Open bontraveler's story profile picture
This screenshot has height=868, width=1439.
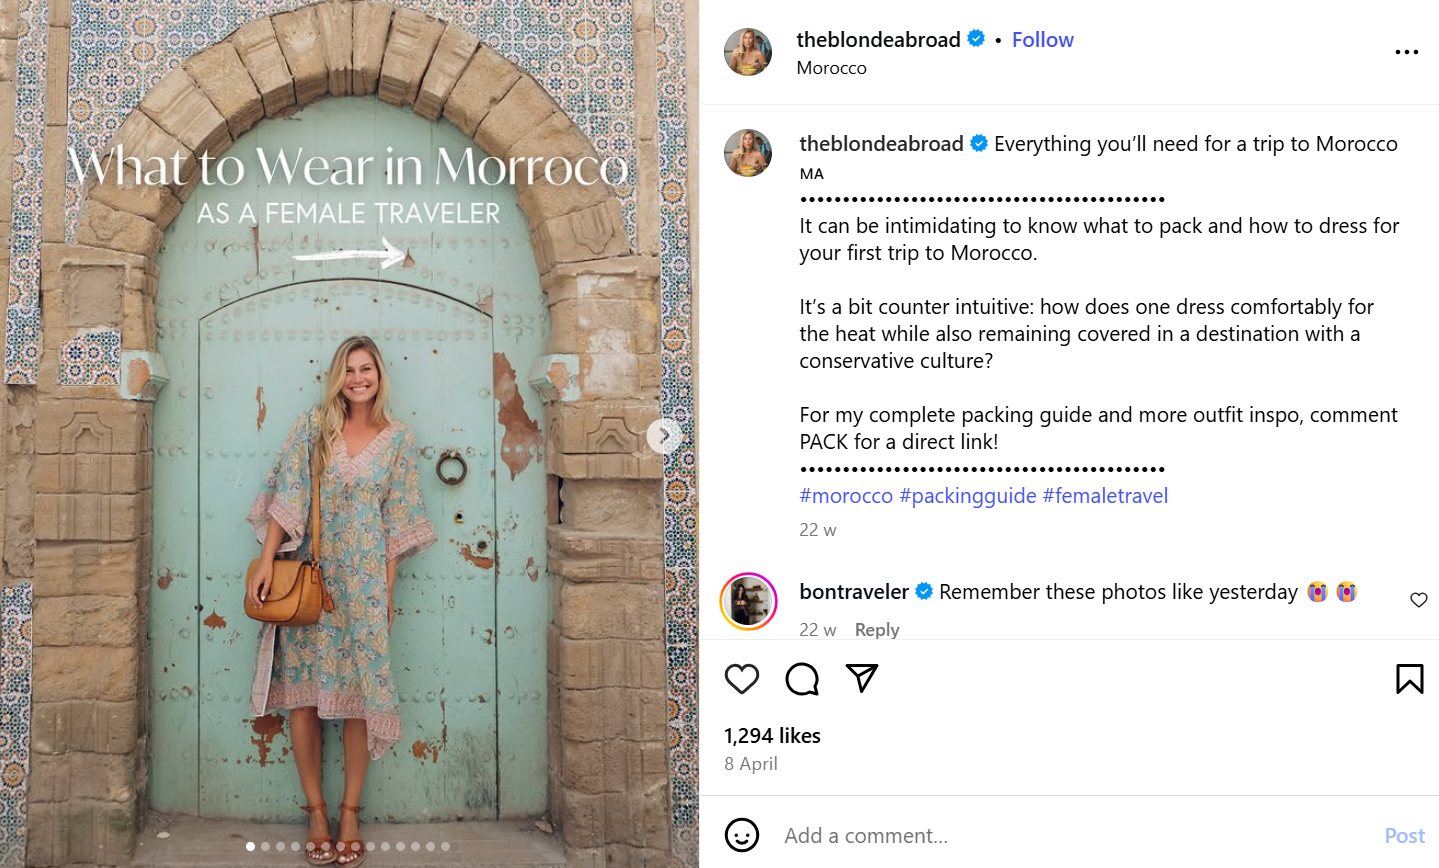(x=748, y=601)
